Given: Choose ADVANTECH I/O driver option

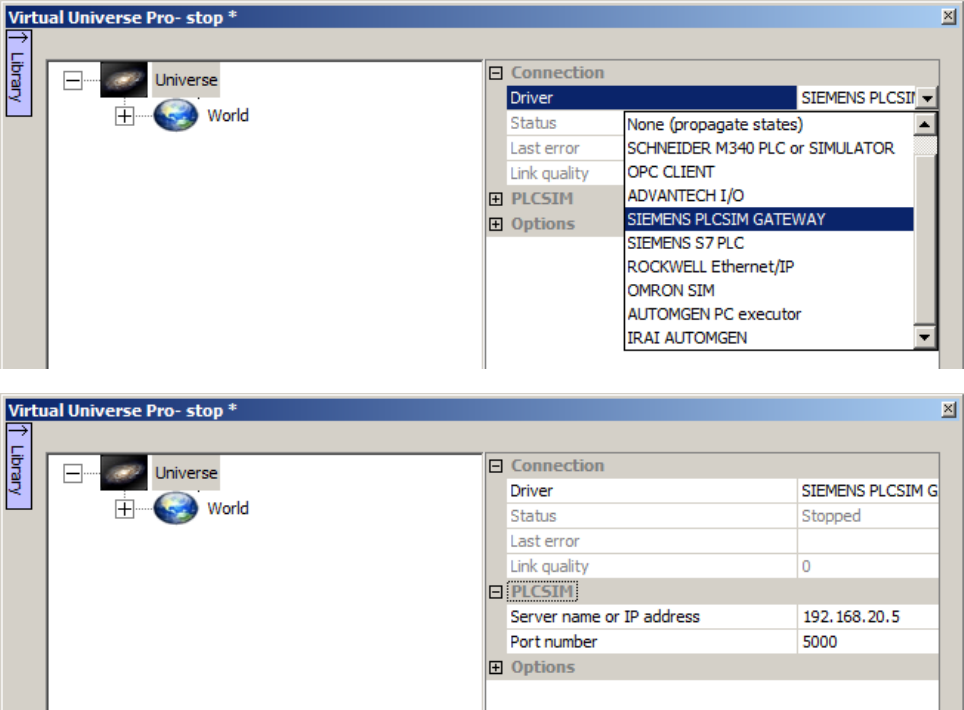Looking at the screenshot, I should 769,195.
